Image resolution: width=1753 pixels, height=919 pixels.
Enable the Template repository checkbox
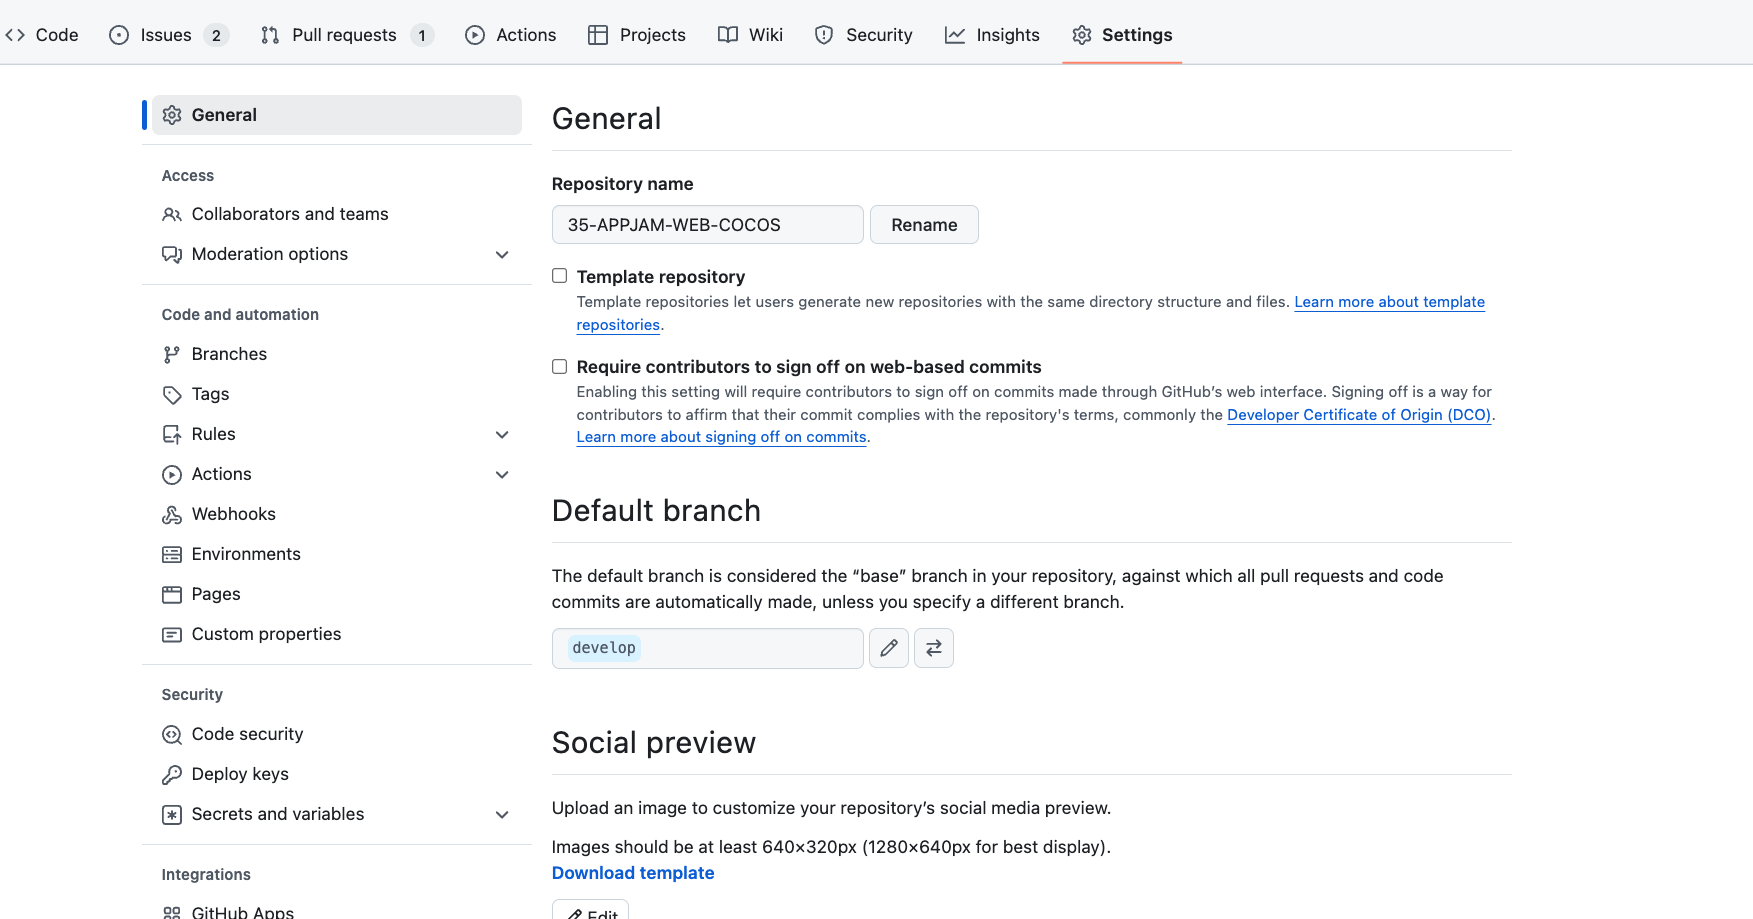[x=560, y=276]
